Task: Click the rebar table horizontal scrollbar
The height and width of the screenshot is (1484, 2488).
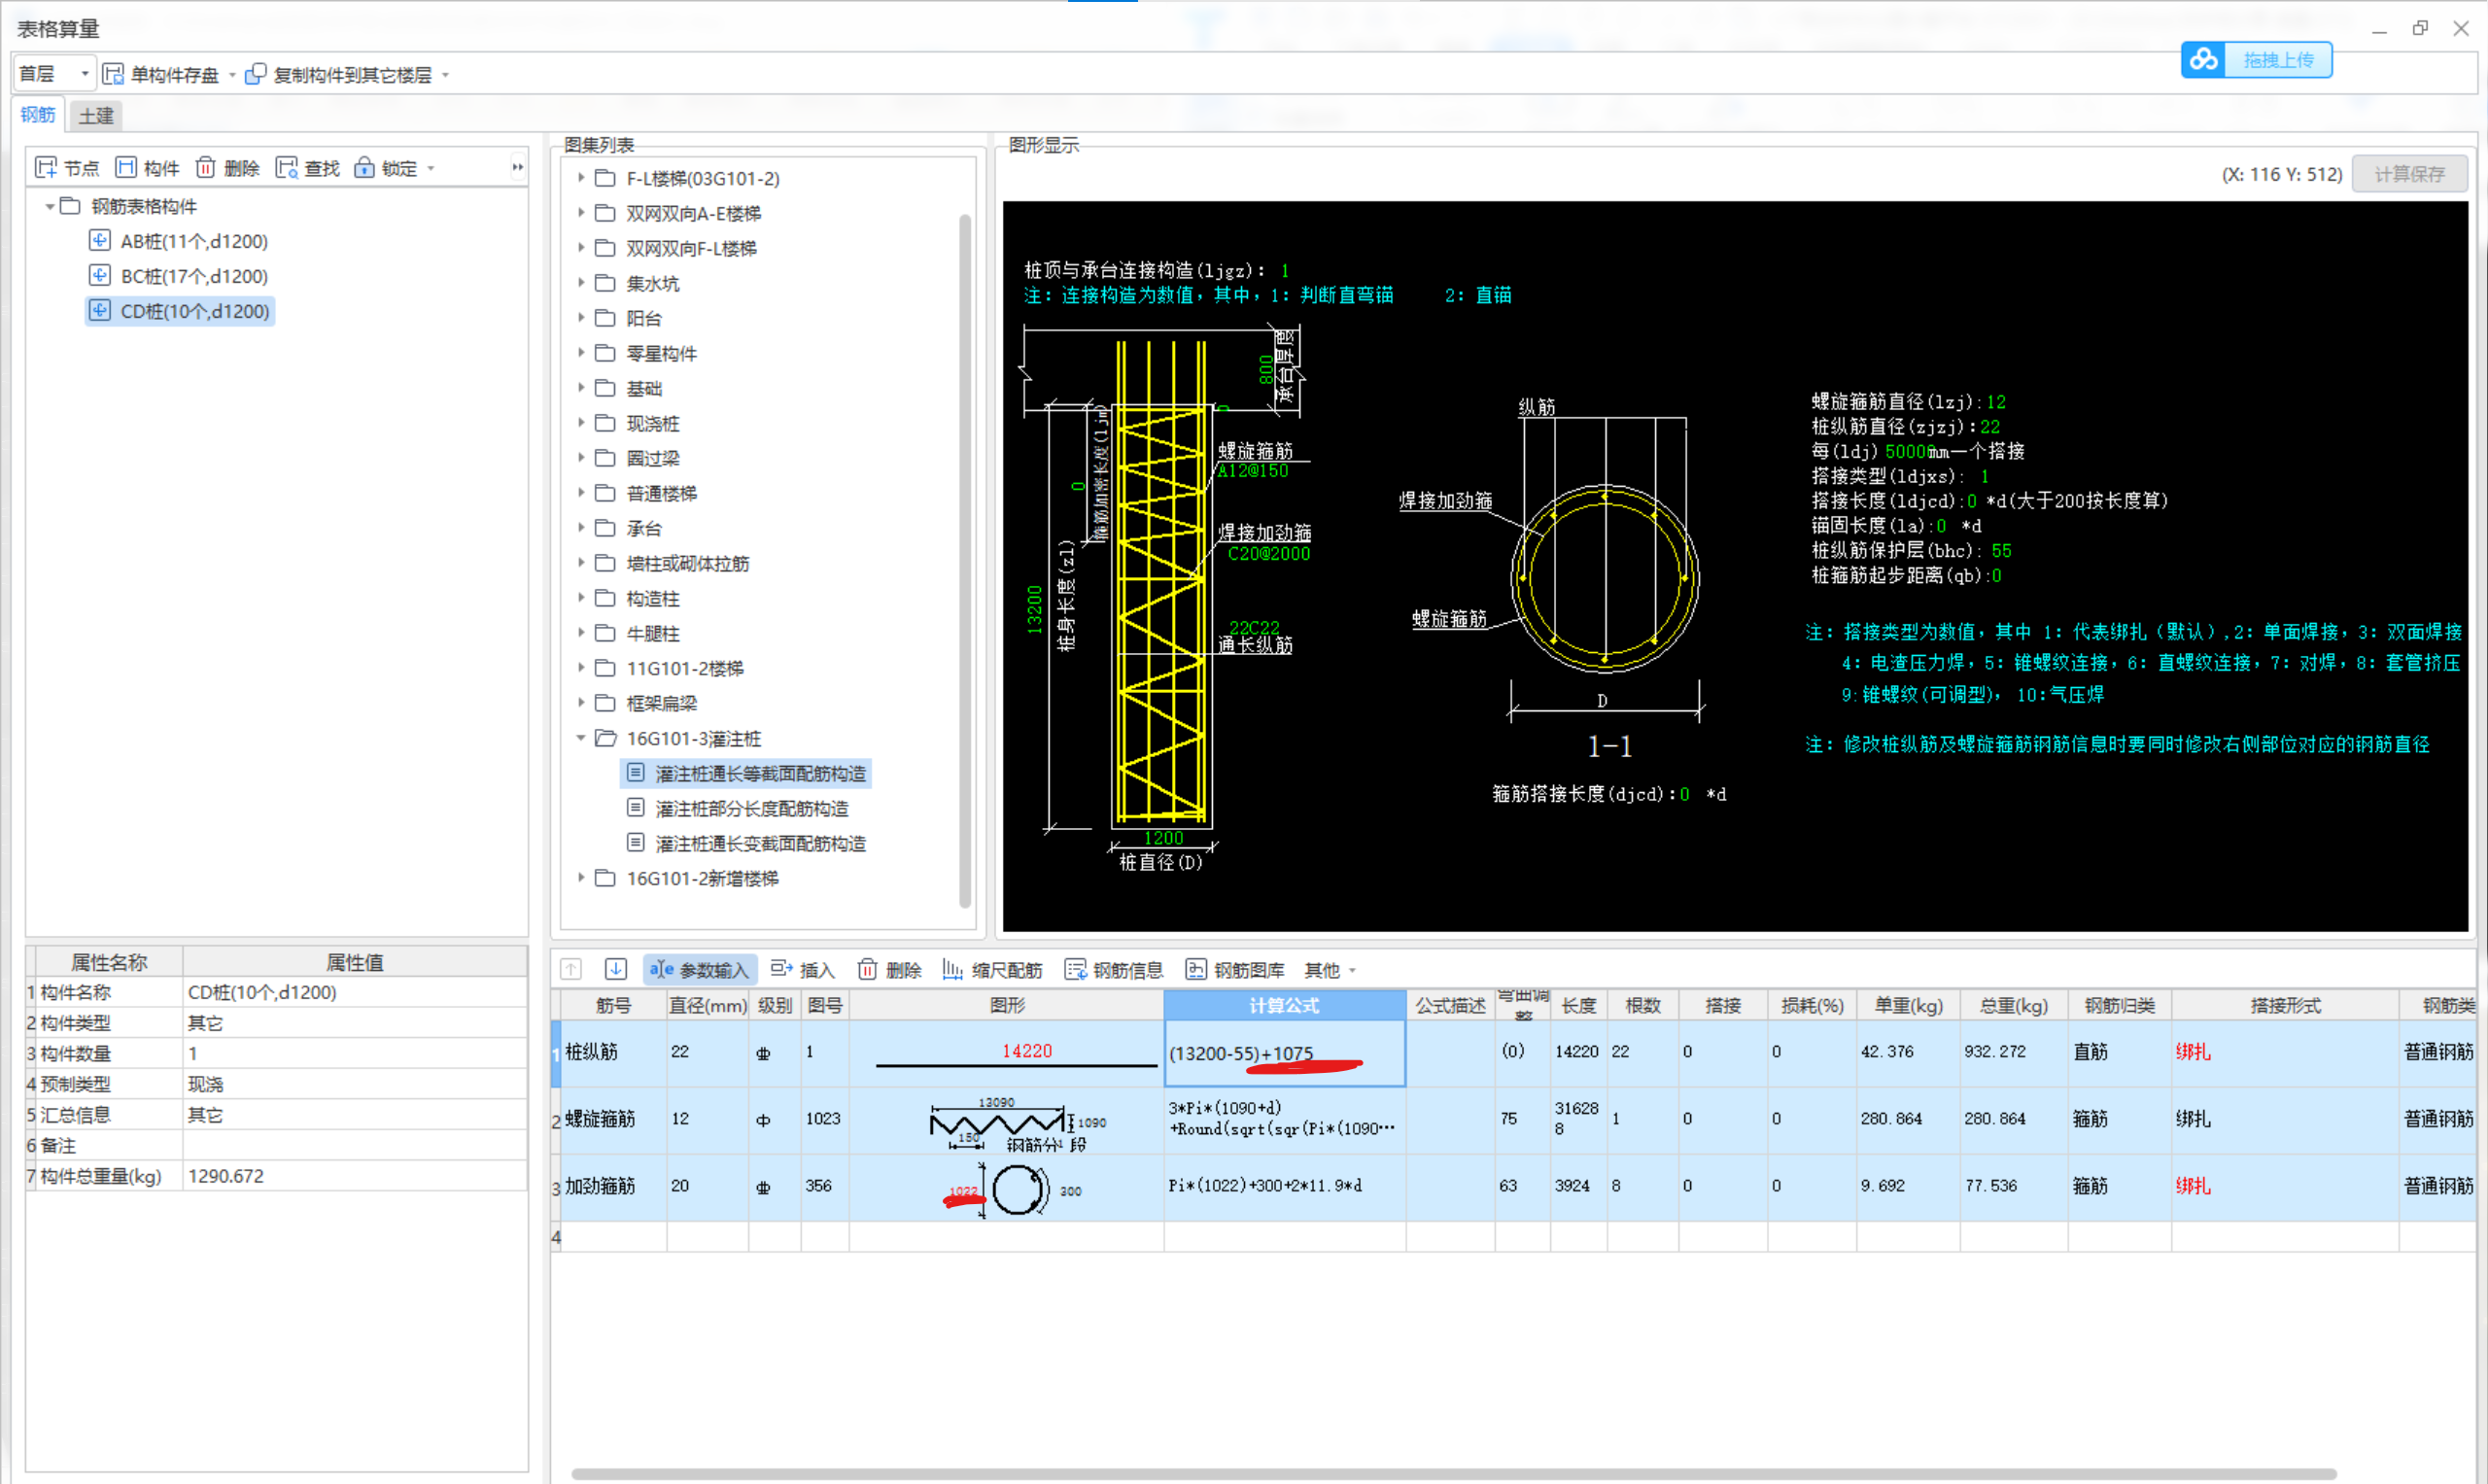Action: coord(1453,1473)
